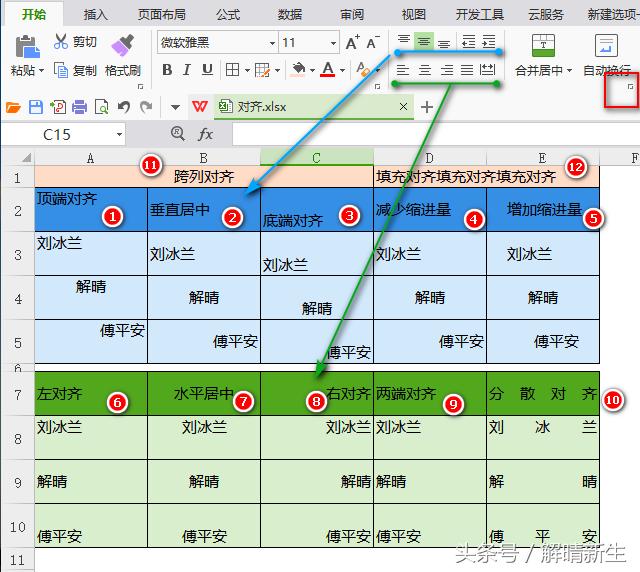The height and width of the screenshot is (572, 640).
Task: Click the Name Box showing C15
Action: pyautogui.click(x=63, y=134)
